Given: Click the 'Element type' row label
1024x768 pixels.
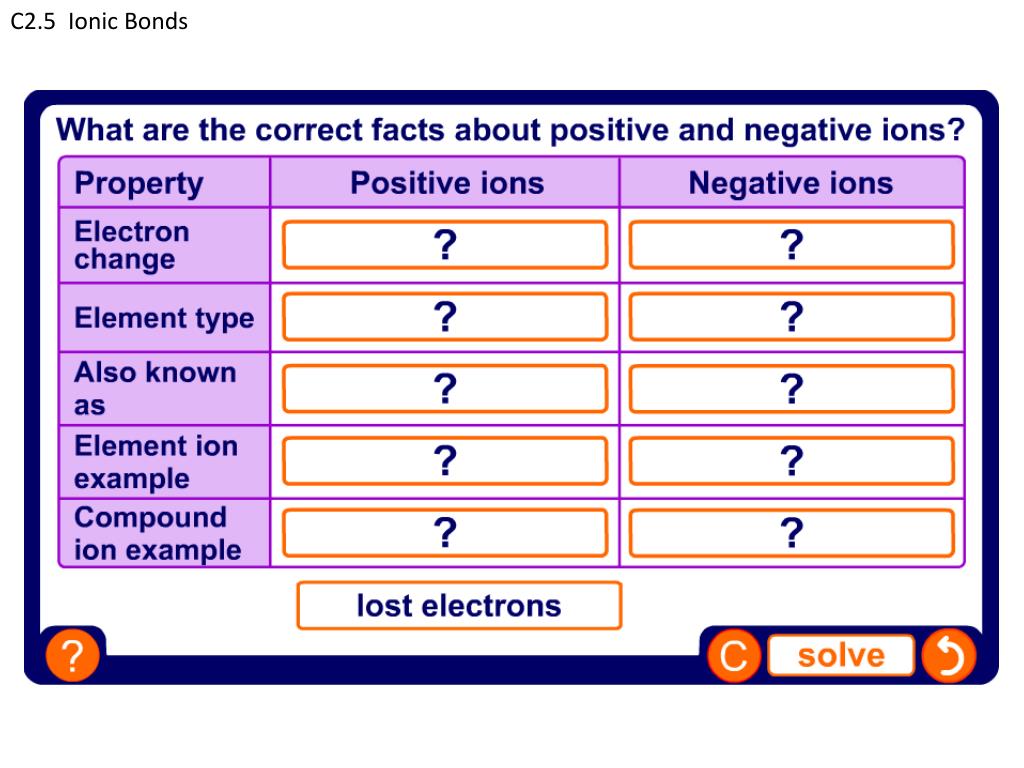Looking at the screenshot, I should tap(164, 318).
